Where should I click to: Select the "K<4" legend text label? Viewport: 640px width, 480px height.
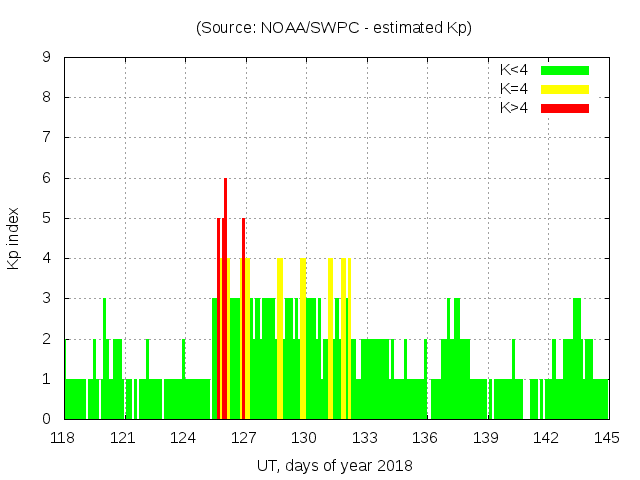(515, 70)
